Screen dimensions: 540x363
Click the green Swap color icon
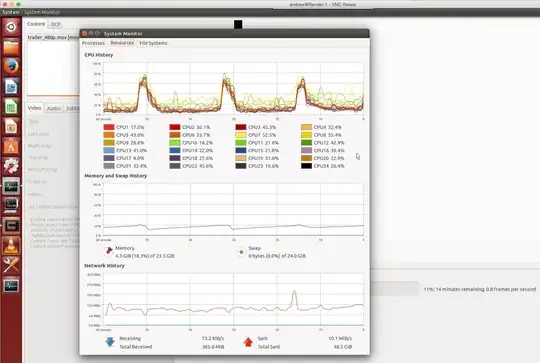(241, 252)
